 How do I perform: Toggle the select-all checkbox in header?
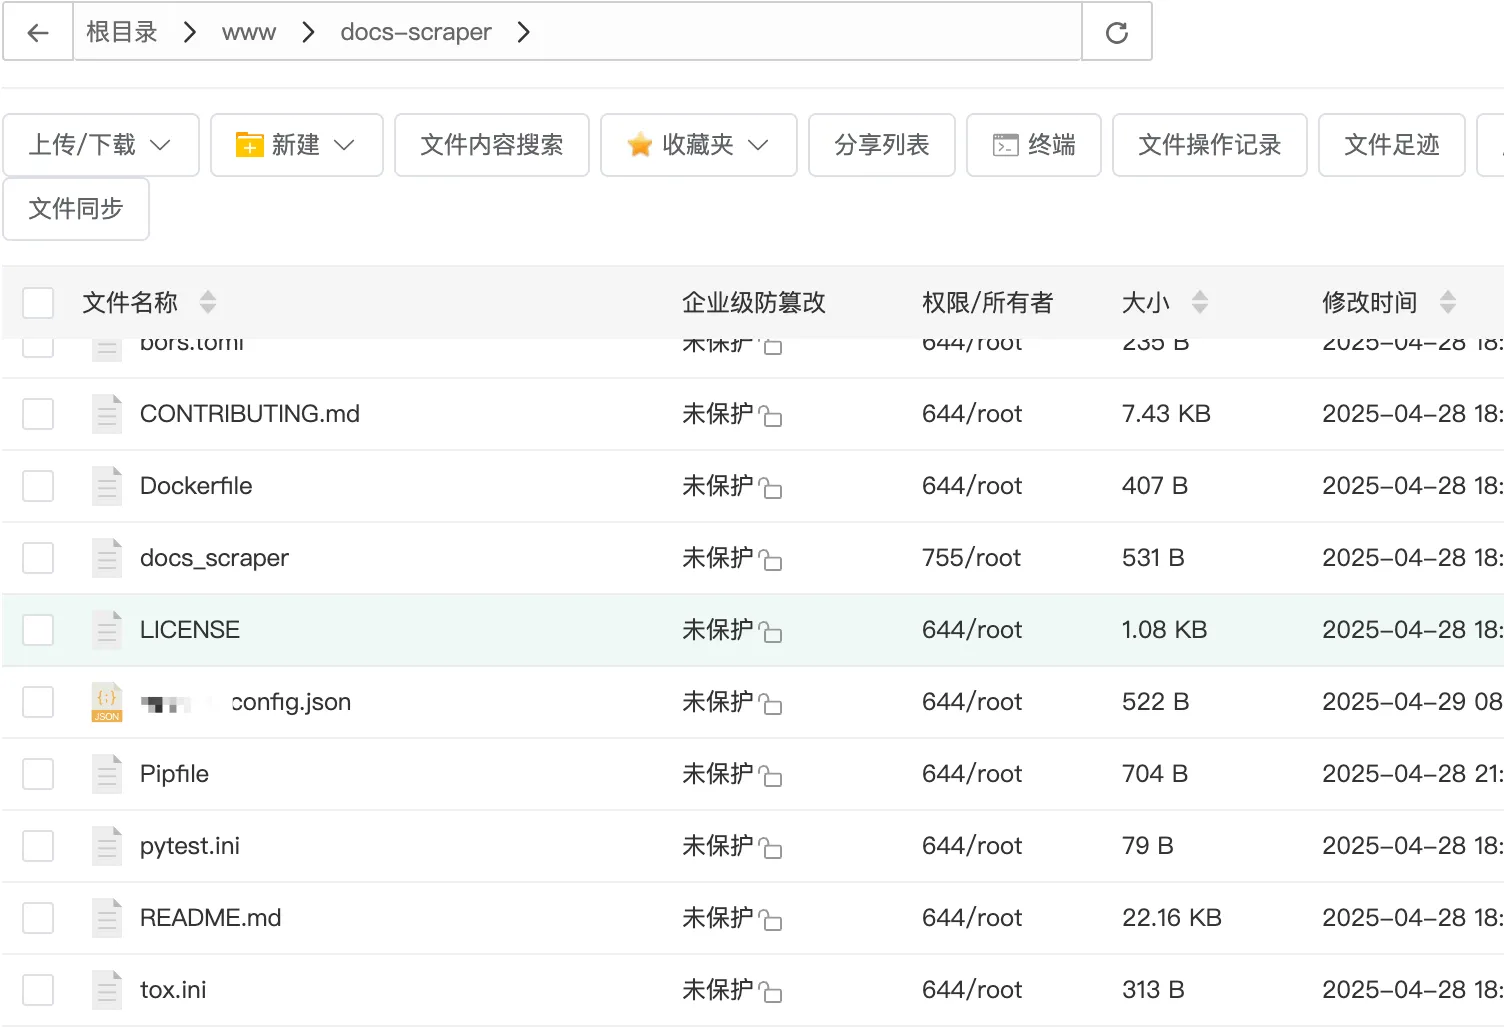point(38,302)
